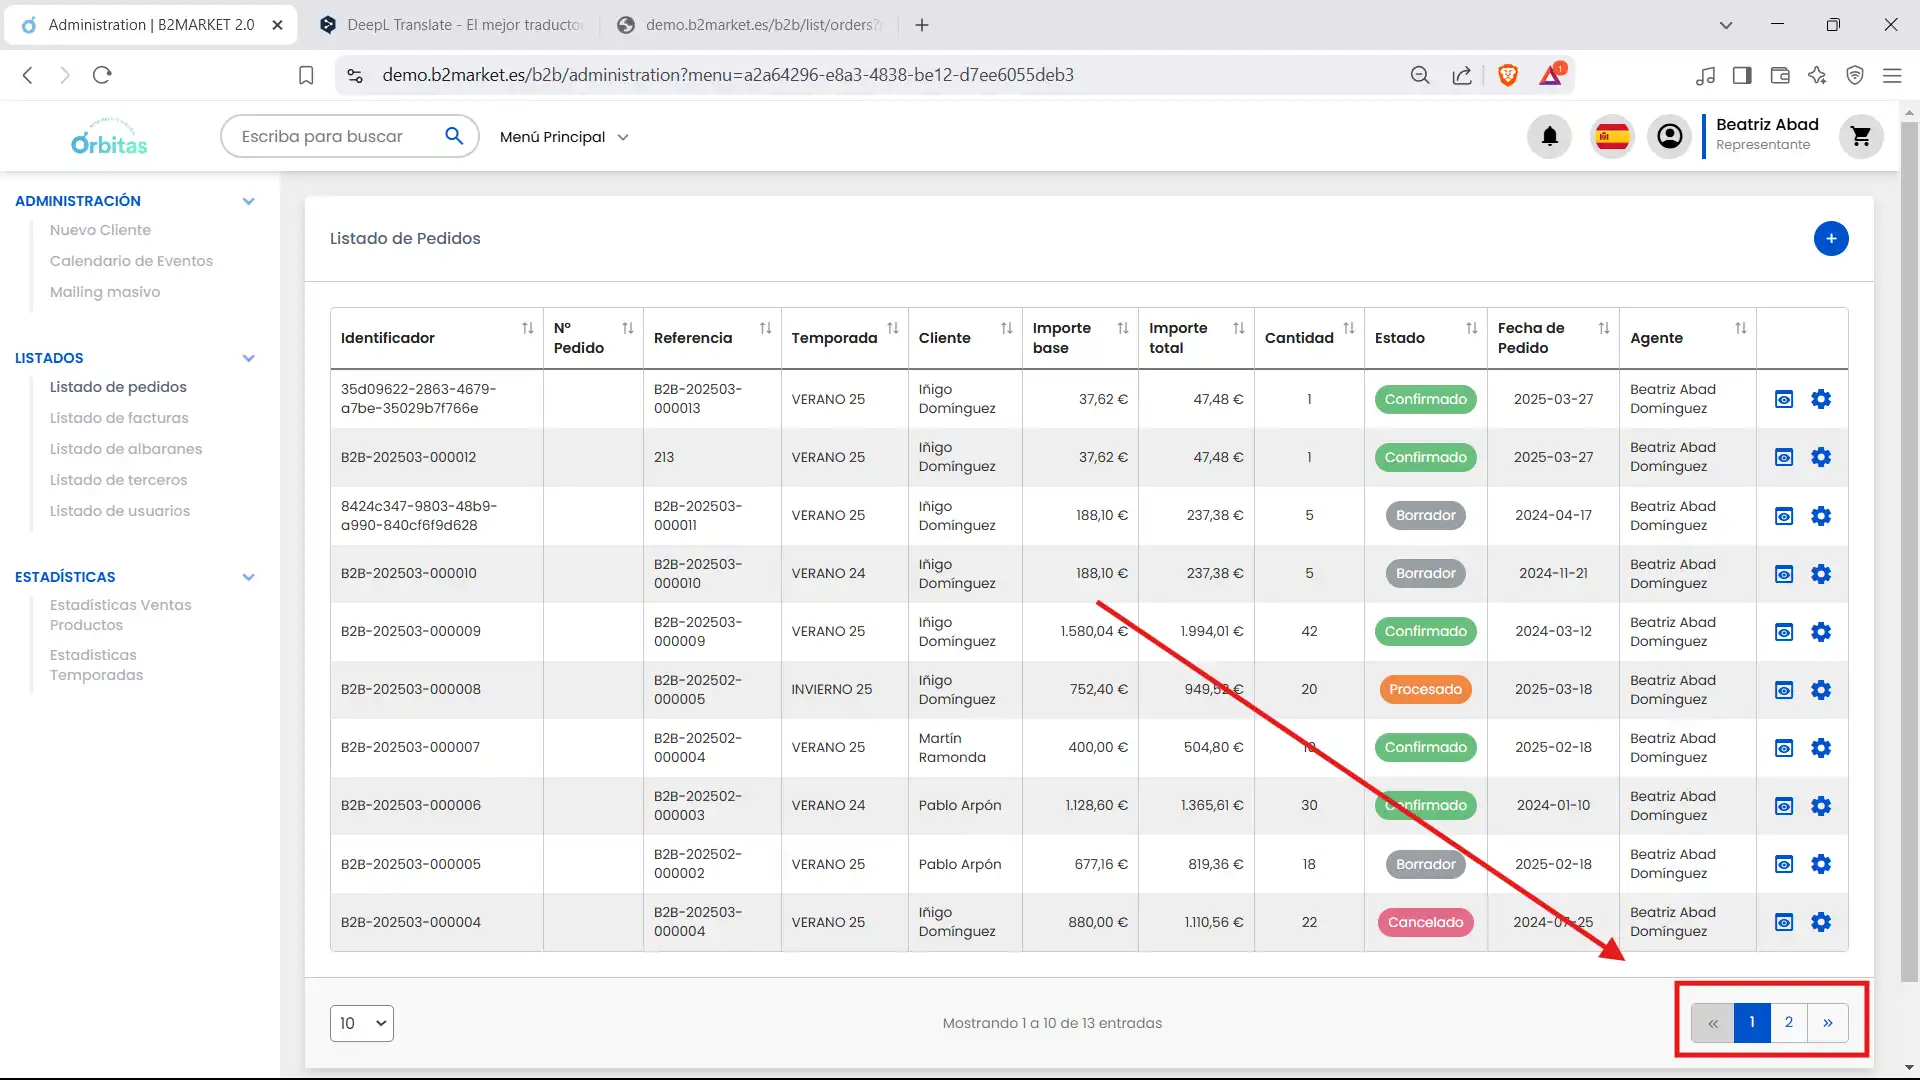1920x1080 pixels.
Task: Click the user profile avatar icon
Action: pos(1669,137)
